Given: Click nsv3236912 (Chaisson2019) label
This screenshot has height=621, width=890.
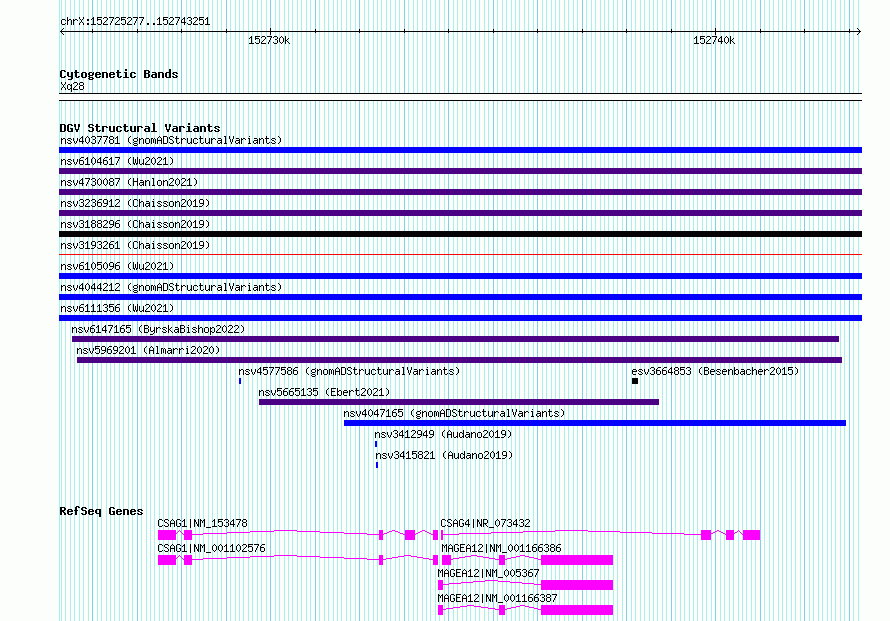Looking at the screenshot, I should click(x=135, y=203).
